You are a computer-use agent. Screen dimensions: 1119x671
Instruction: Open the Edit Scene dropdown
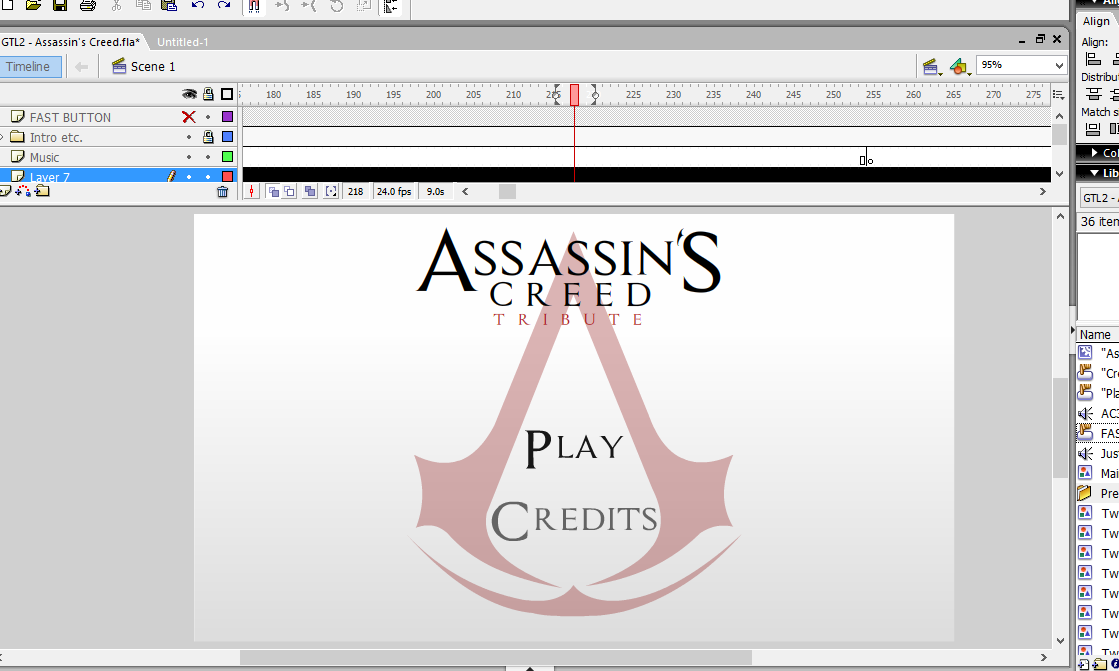[931, 67]
